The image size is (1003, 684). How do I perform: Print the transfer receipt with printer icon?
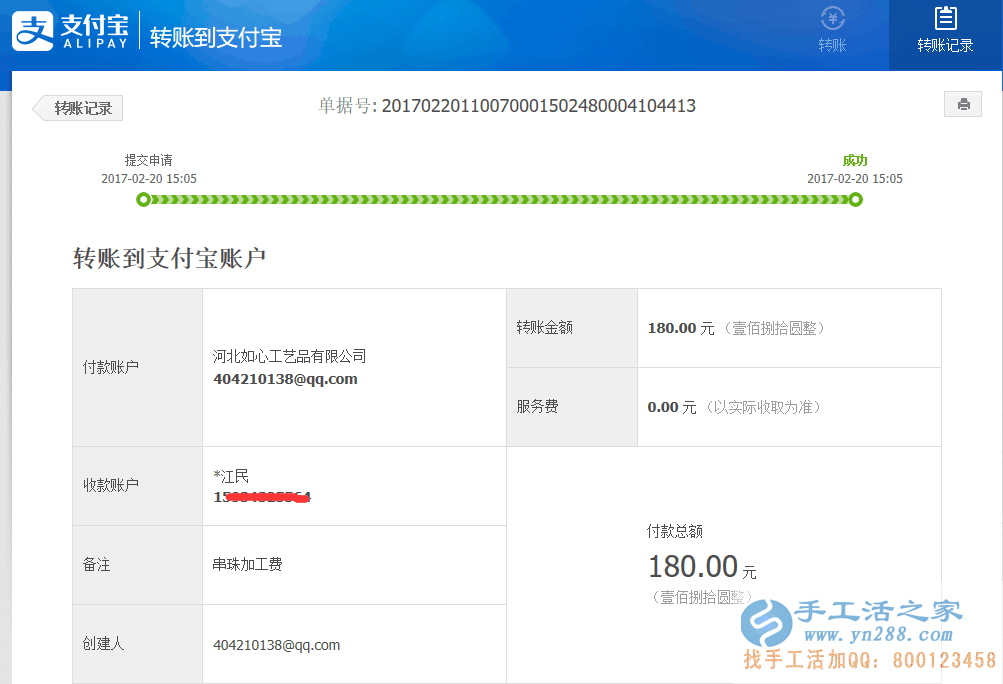tap(963, 104)
